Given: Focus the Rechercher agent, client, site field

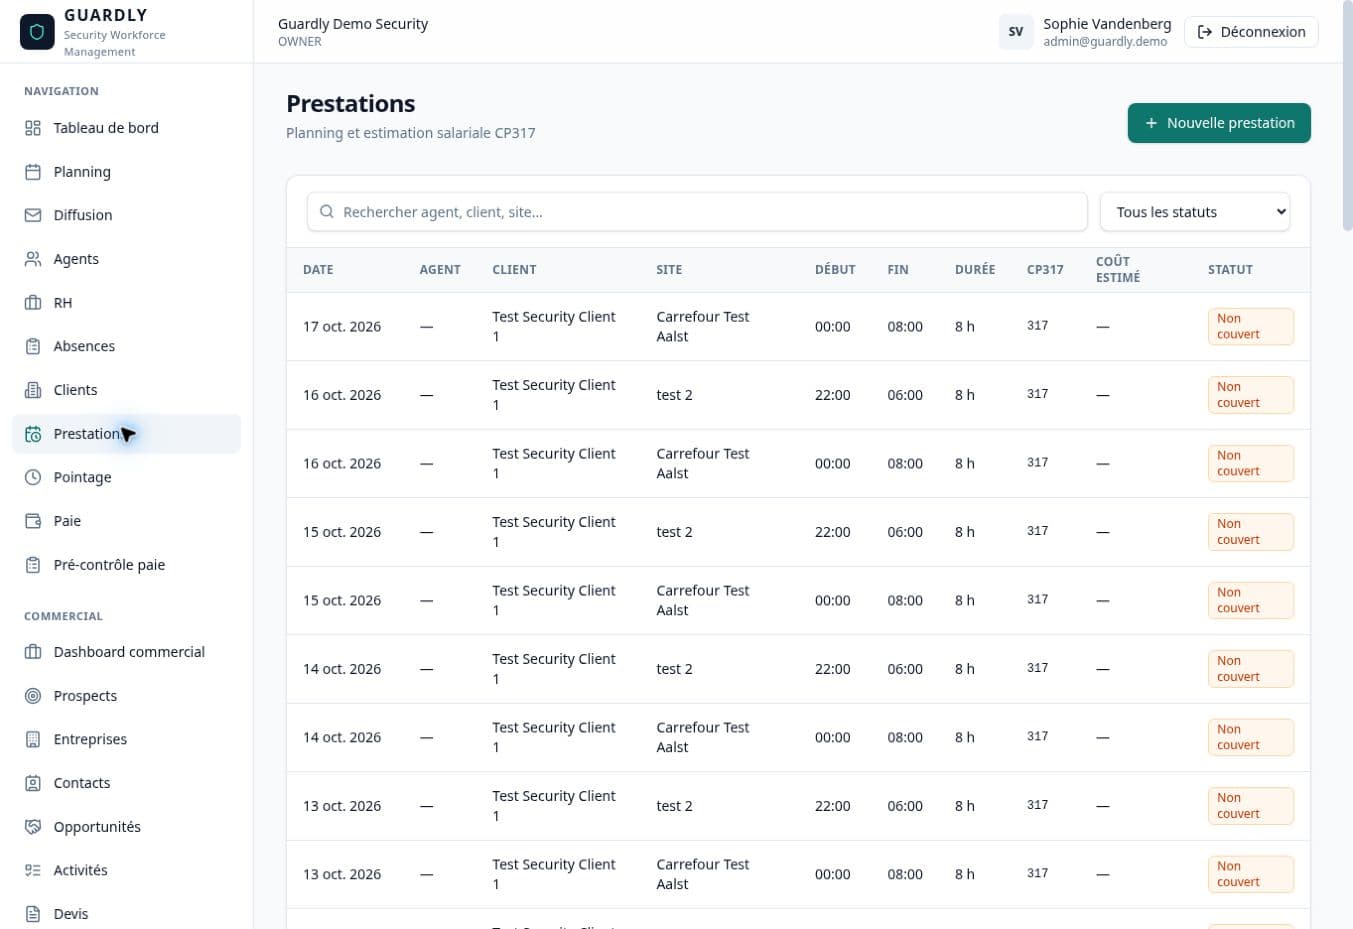Looking at the screenshot, I should pyautogui.click(x=697, y=212).
